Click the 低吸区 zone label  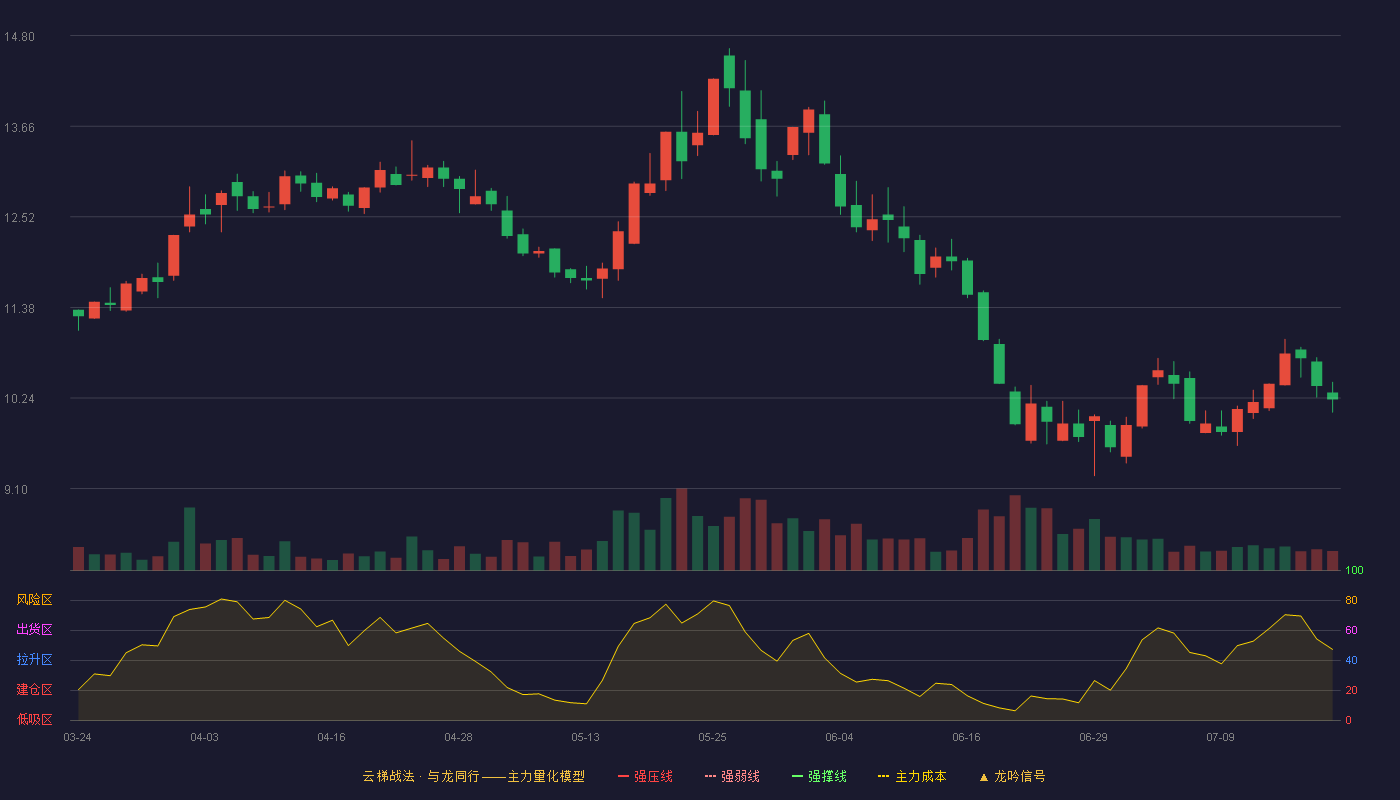point(34,720)
